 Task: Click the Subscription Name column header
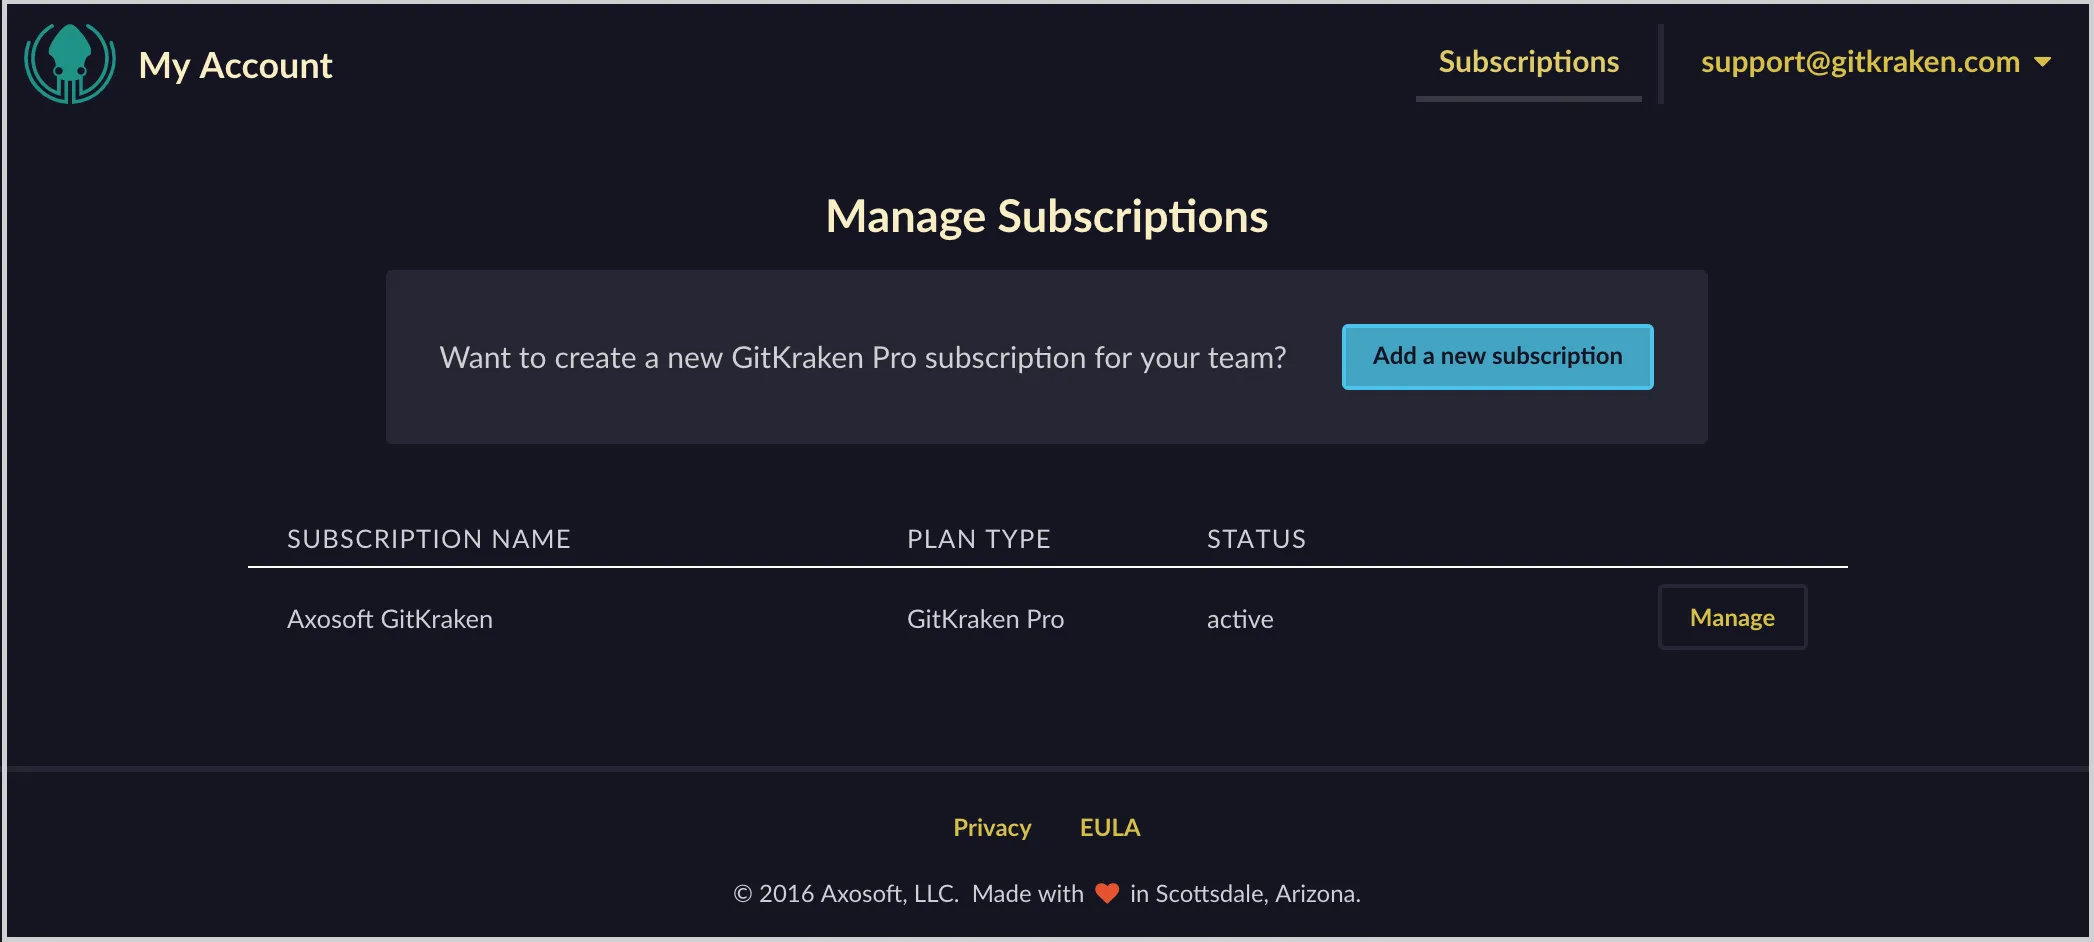[x=428, y=539]
